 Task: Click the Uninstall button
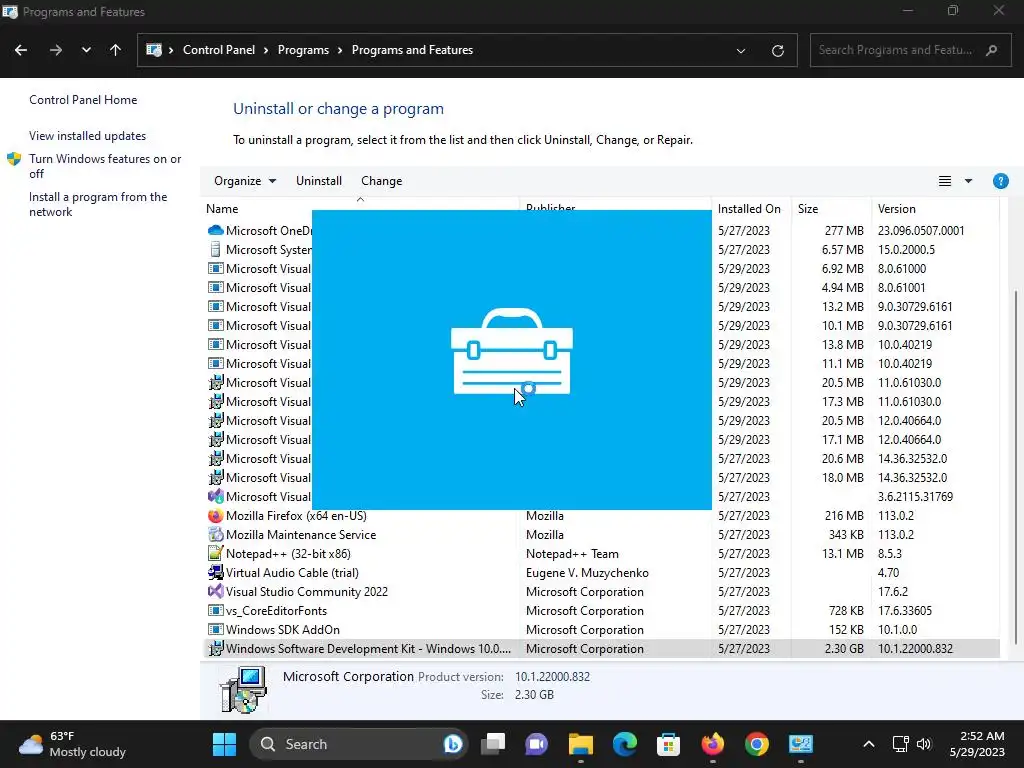pos(319,181)
